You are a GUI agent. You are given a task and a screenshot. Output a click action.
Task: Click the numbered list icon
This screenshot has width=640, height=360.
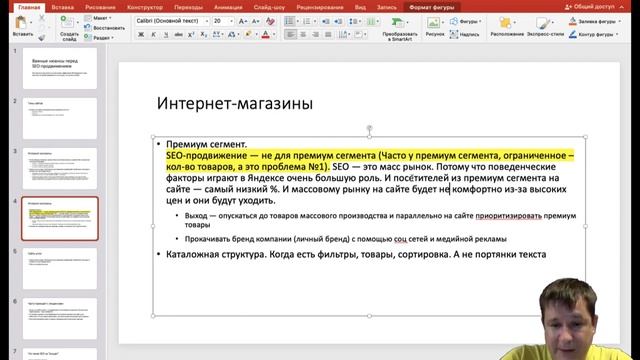[x=307, y=21]
